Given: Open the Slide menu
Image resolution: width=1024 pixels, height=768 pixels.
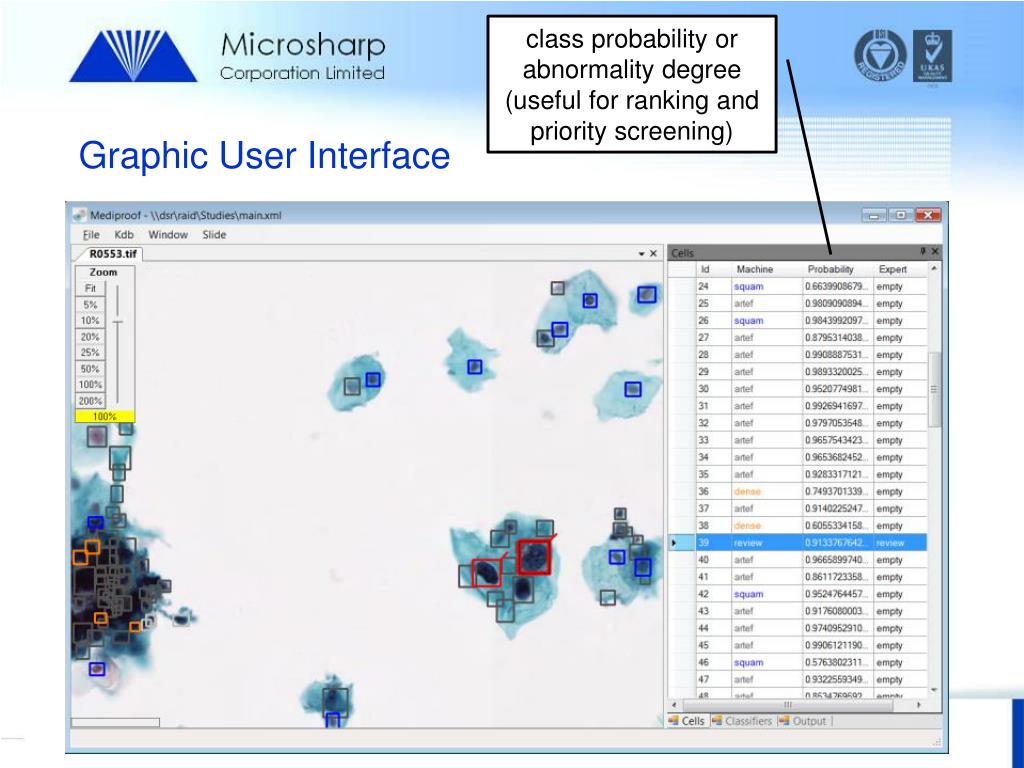Looking at the screenshot, I should click(214, 234).
